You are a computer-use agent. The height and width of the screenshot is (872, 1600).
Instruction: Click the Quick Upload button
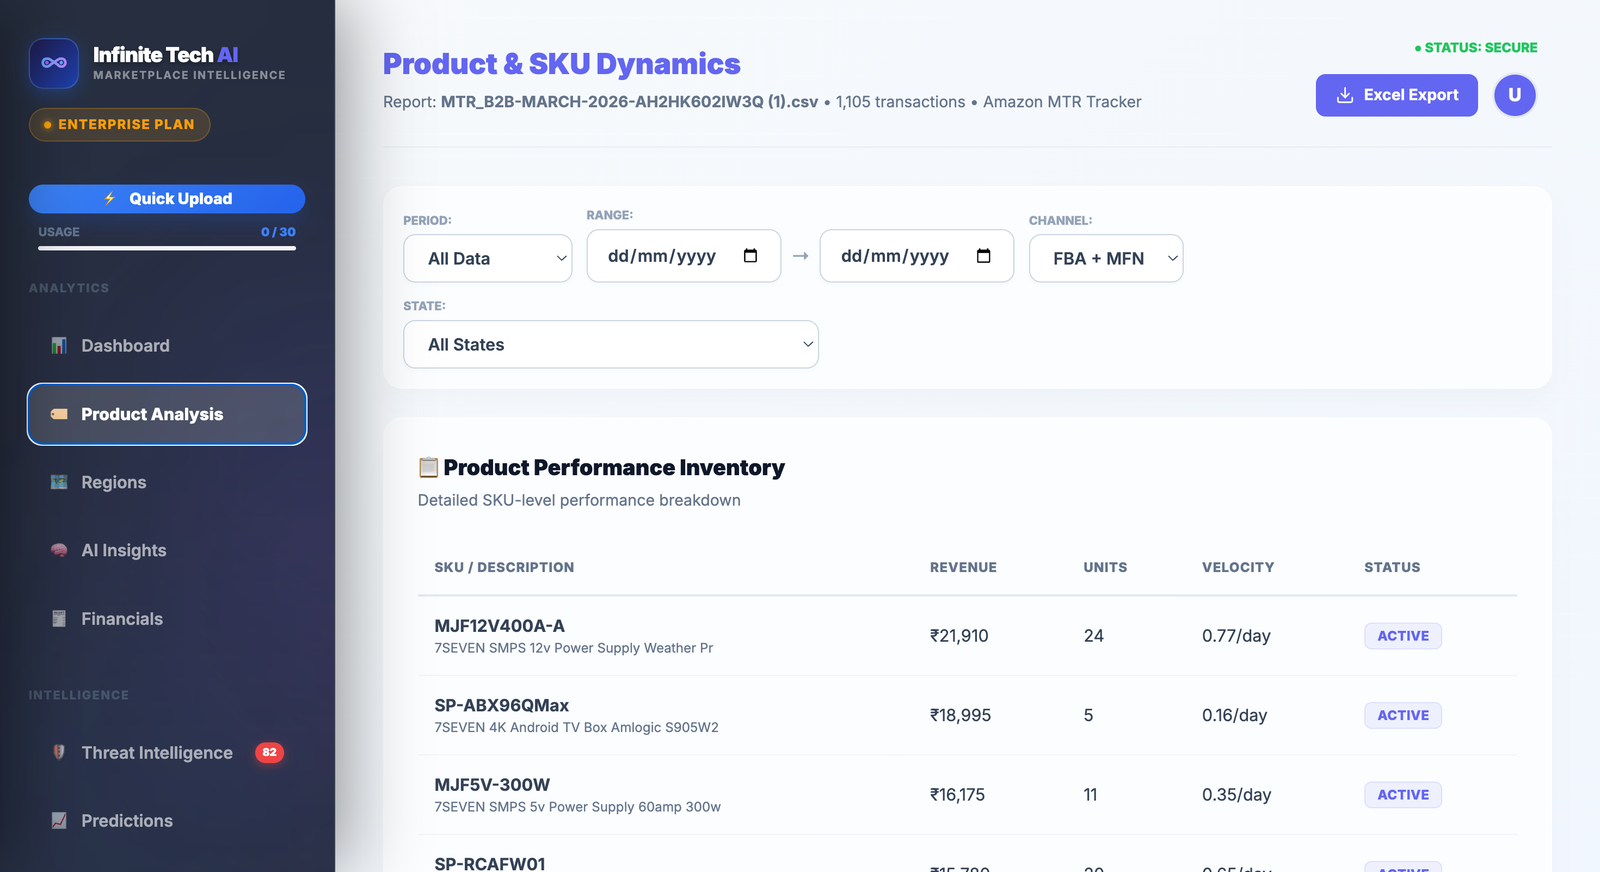click(167, 199)
